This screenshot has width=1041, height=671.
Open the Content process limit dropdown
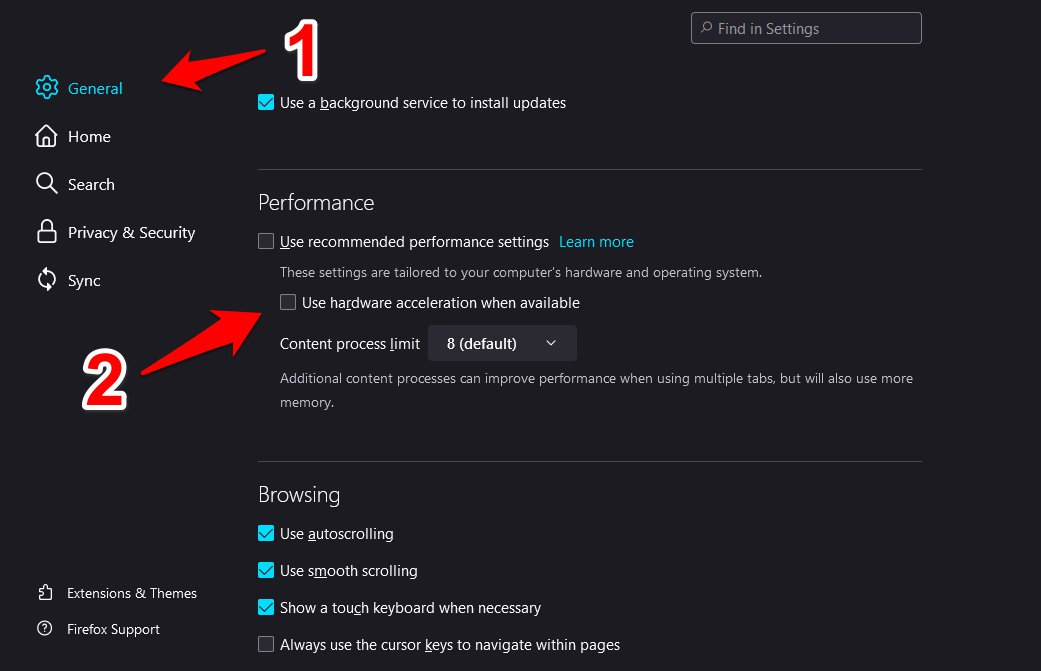(502, 343)
